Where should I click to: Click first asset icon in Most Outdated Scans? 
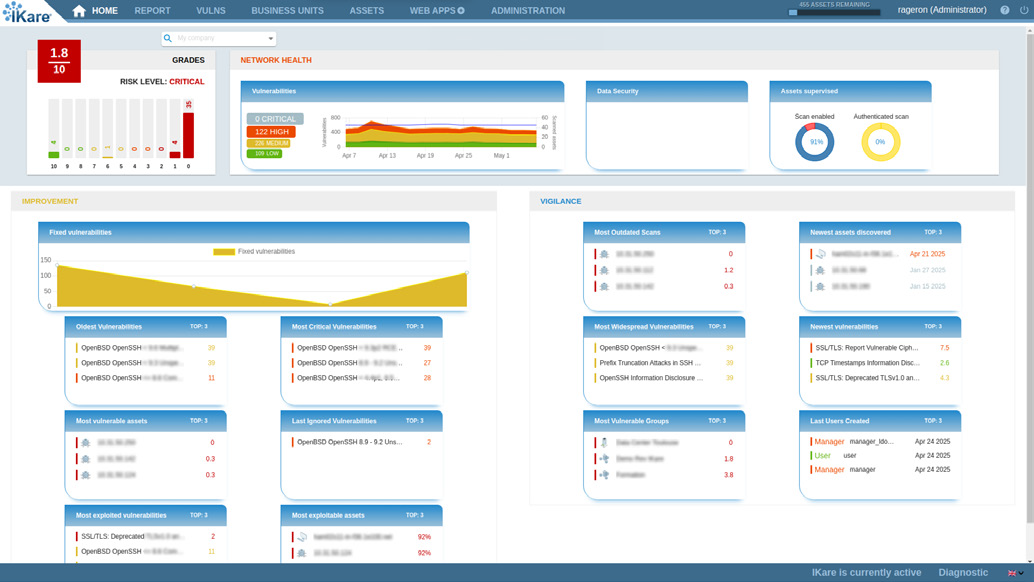coord(604,254)
